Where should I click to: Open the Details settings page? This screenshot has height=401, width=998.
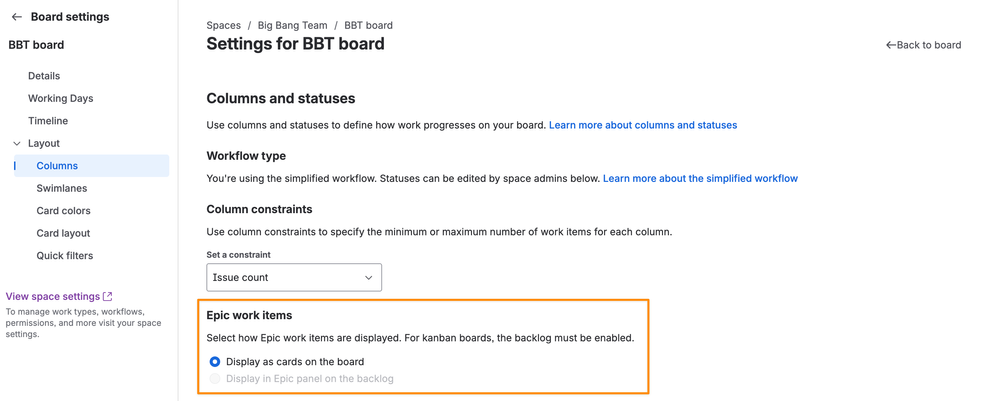pos(44,76)
